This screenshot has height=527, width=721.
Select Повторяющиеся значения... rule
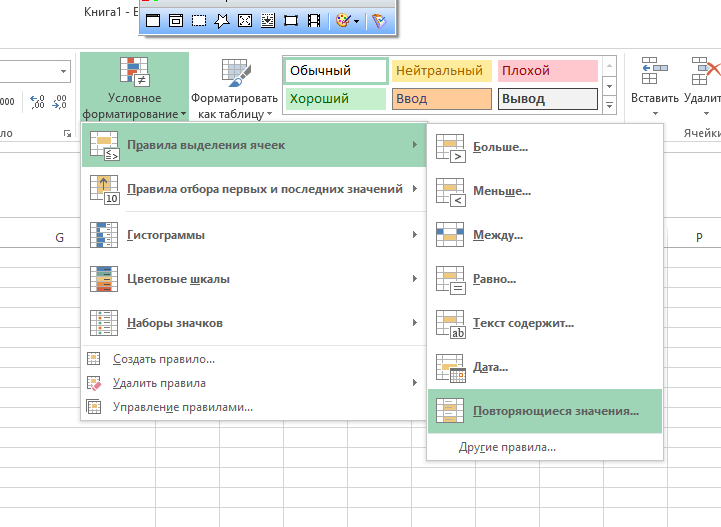[x=545, y=411]
